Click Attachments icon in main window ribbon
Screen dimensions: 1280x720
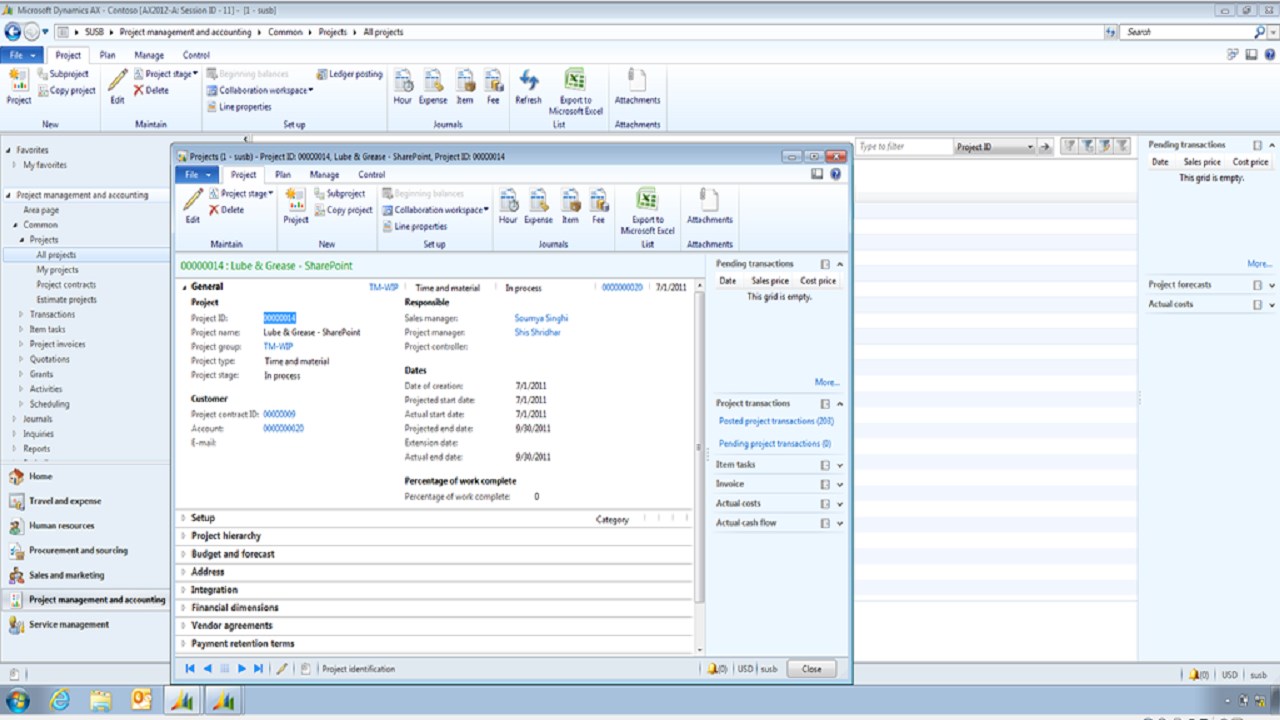[637, 86]
